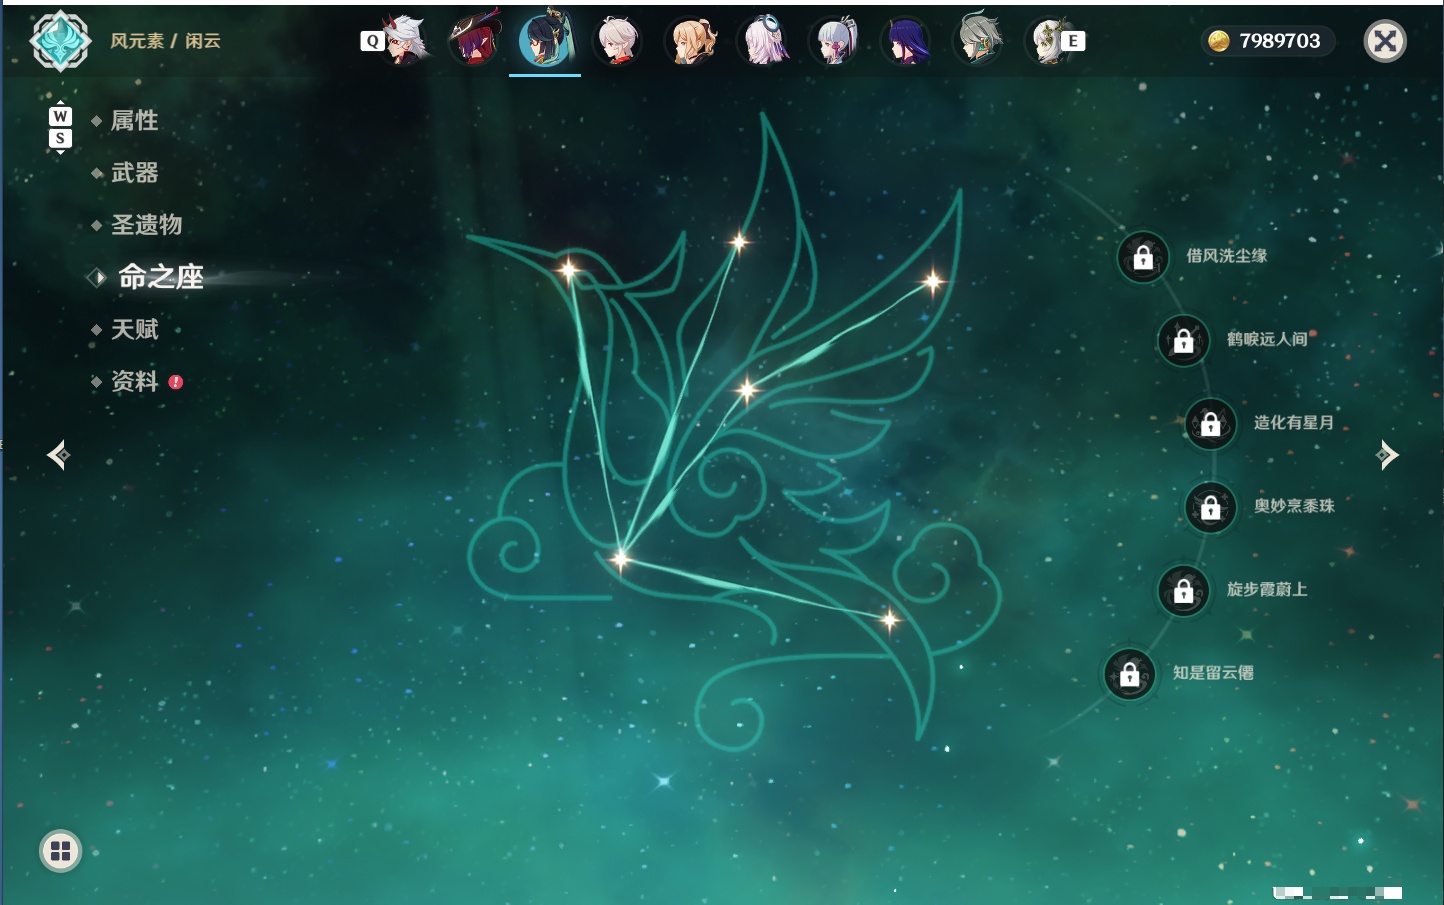Close the character screen

[x=1385, y=41]
